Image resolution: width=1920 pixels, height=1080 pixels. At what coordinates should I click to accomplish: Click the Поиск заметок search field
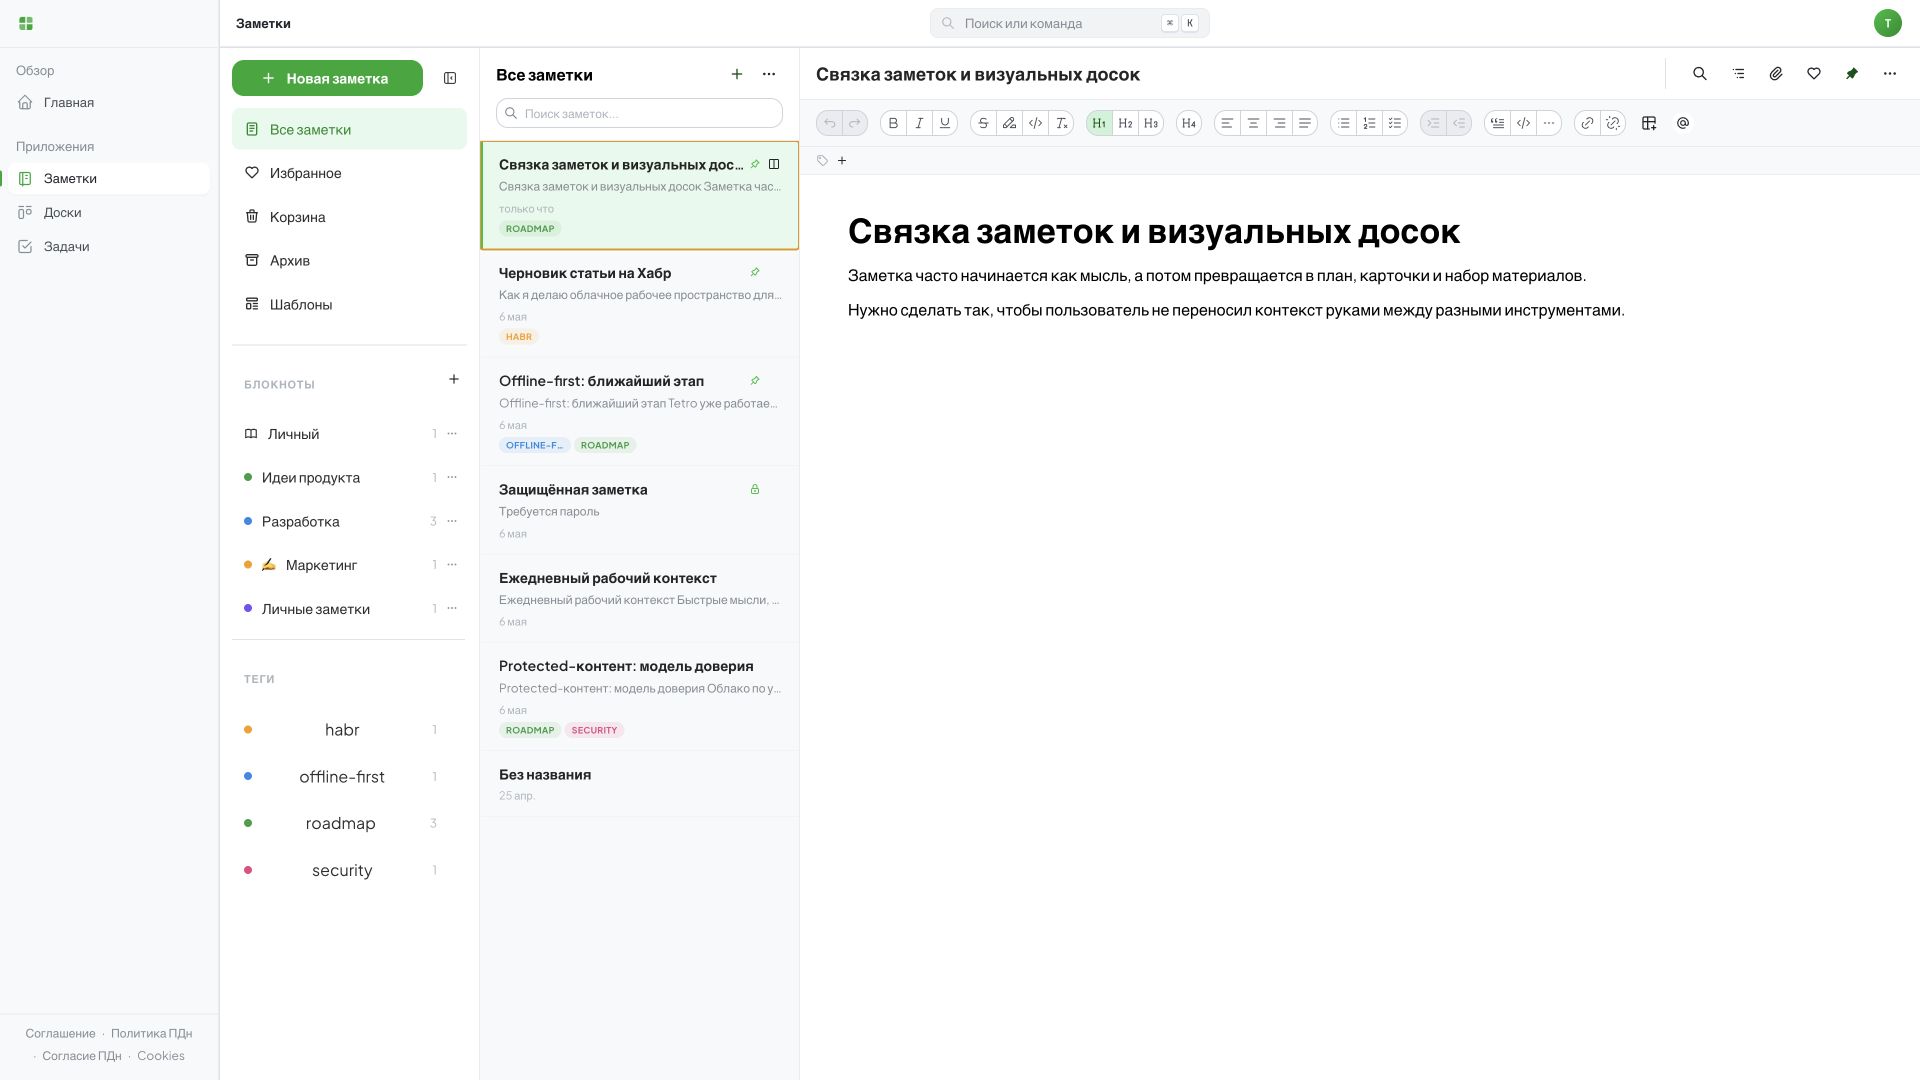tap(639, 113)
